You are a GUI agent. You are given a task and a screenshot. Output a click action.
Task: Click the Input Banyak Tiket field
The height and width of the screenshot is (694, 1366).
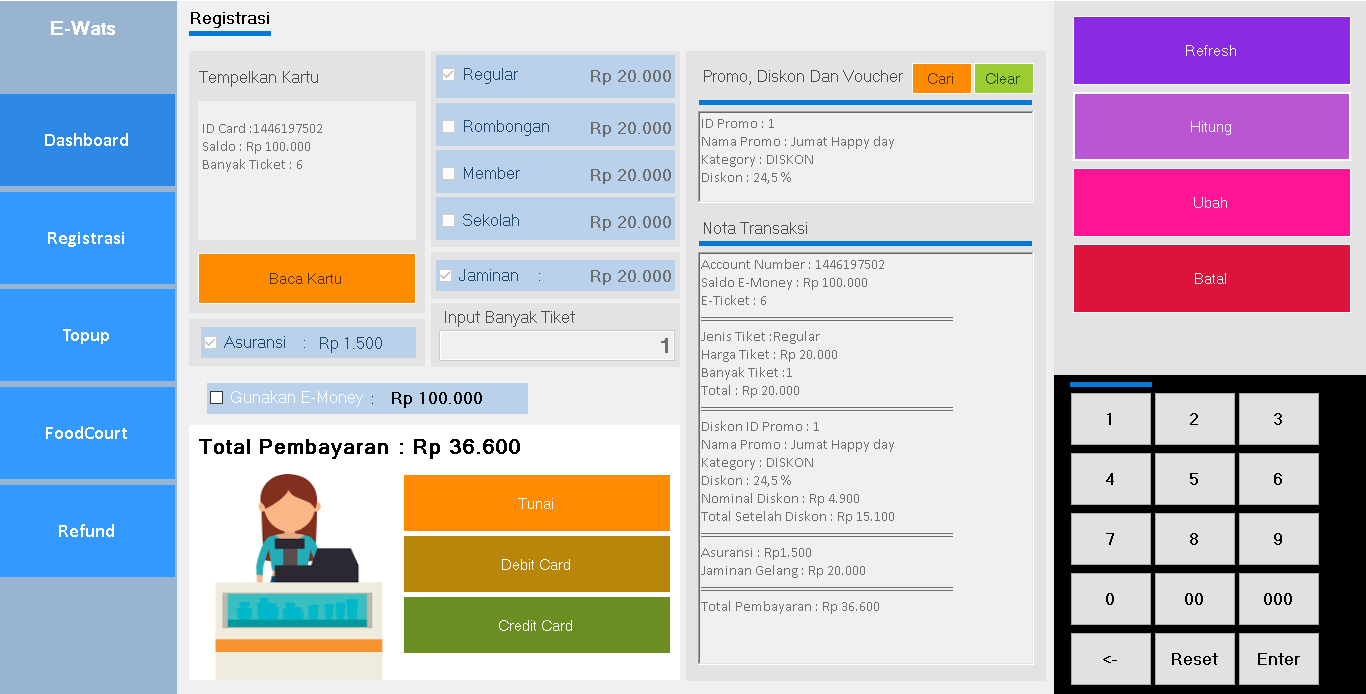[x=556, y=345]
